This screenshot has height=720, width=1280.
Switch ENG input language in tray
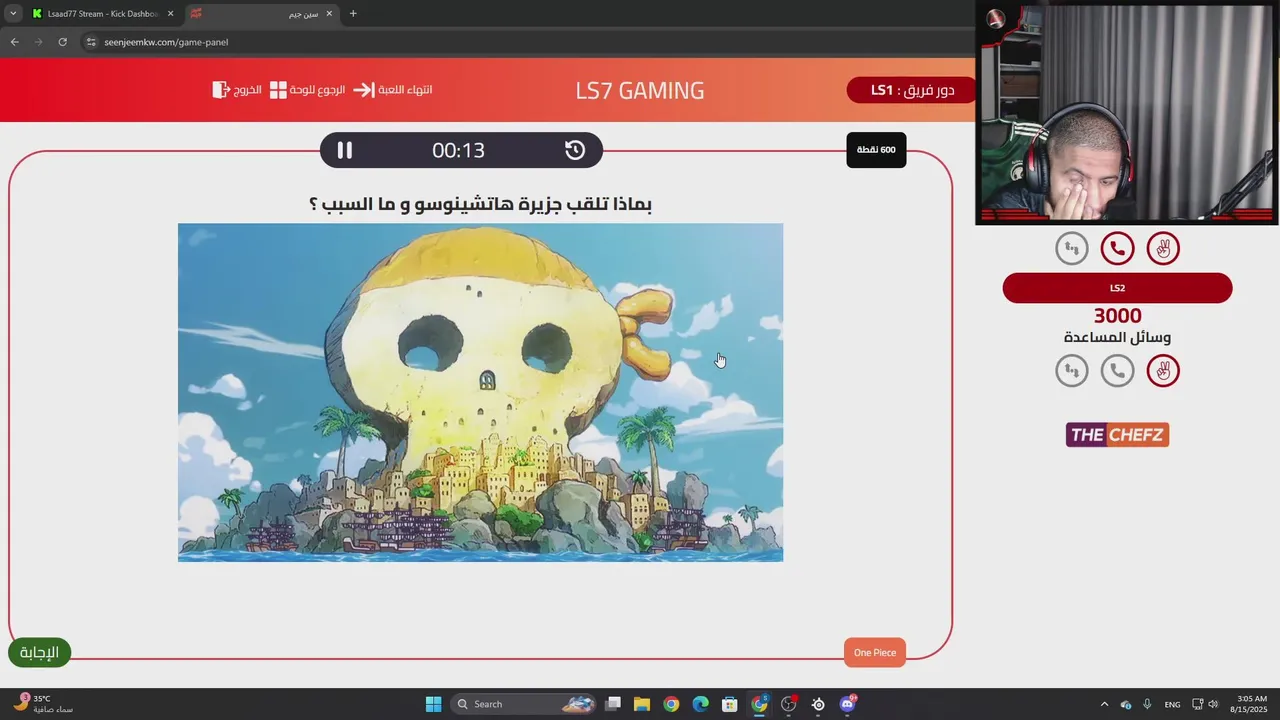pyautogui.click(x=1172, y=704)
